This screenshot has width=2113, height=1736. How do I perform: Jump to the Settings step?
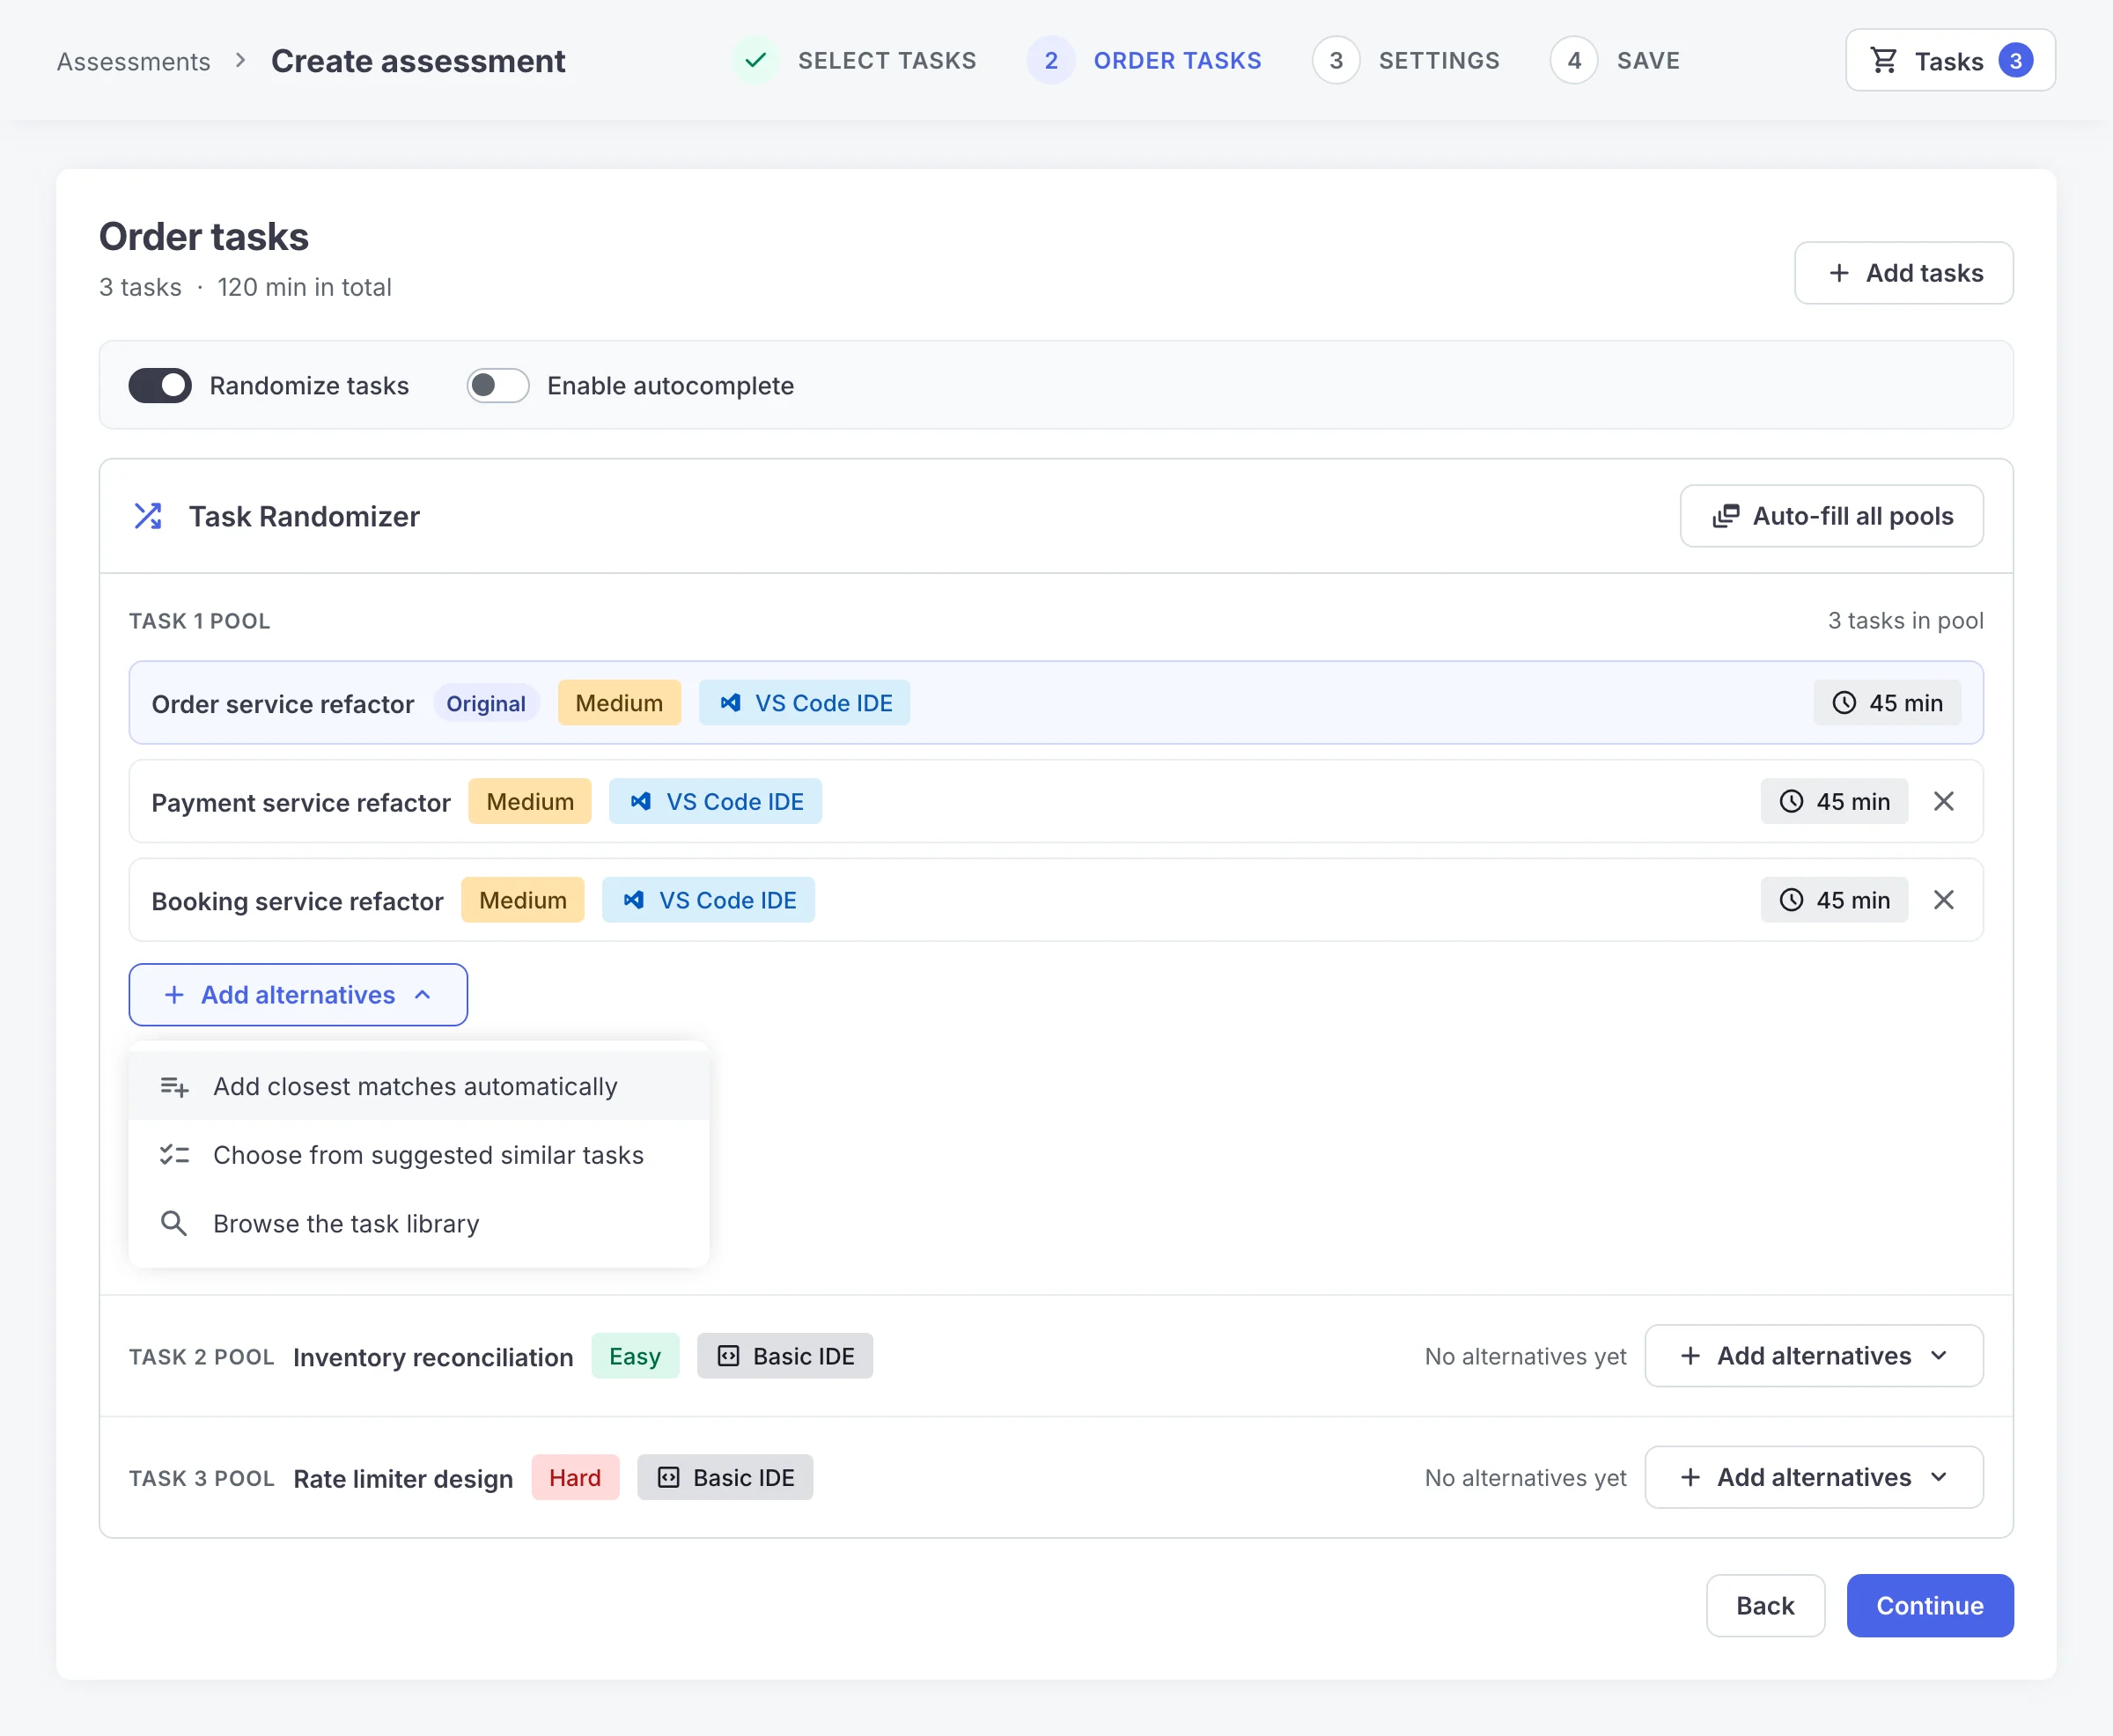(1406, 61)
